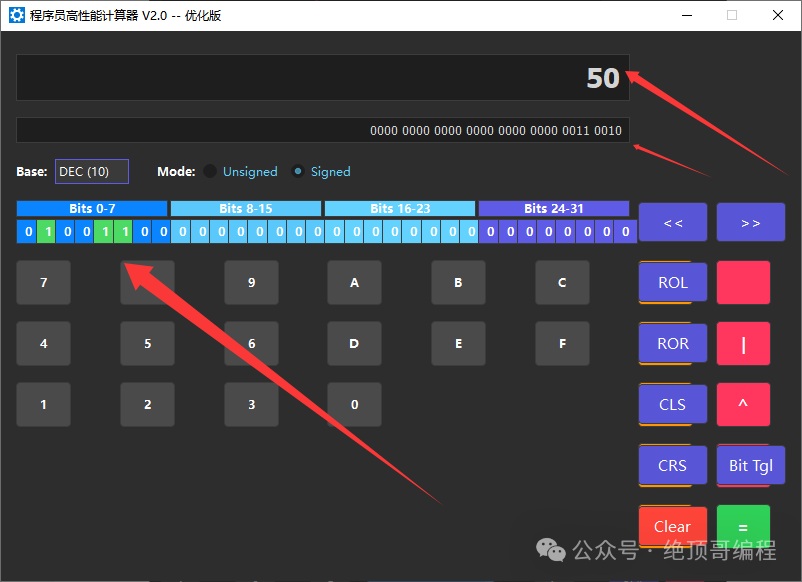This screenshot has height=582, width=802.
Task: Tap digit key 9
Action: tap(251, 282)
